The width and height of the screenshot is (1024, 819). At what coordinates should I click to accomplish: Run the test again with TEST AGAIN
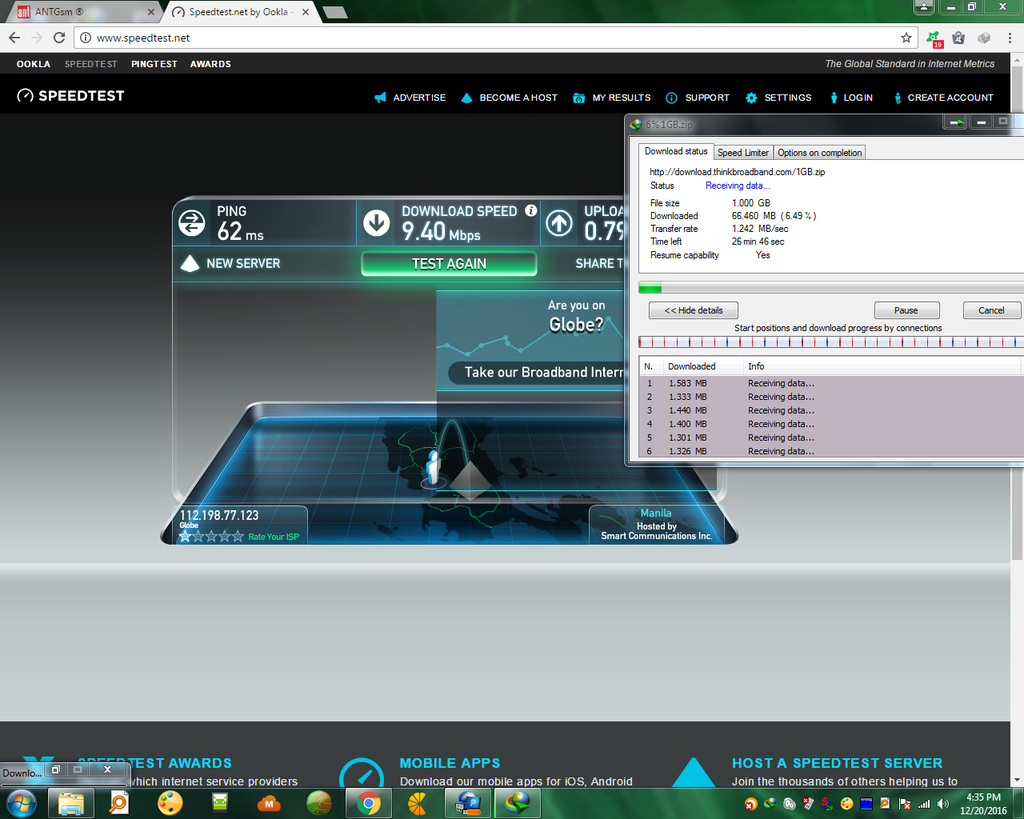tap(449, 264)
